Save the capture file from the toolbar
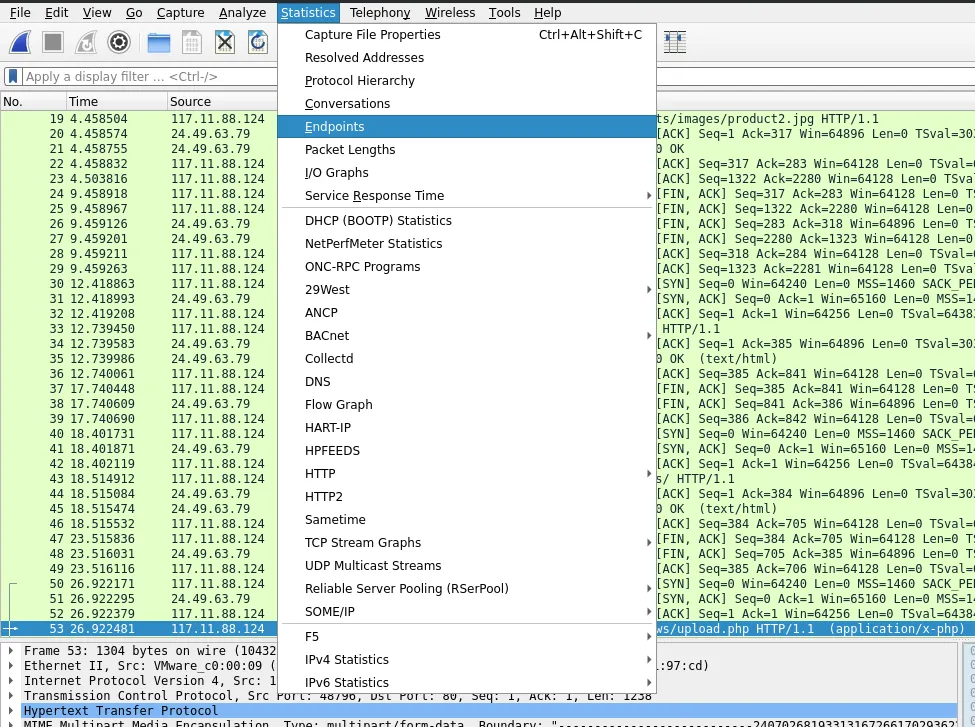The image size is (975, 727). (x=192, y=42)
